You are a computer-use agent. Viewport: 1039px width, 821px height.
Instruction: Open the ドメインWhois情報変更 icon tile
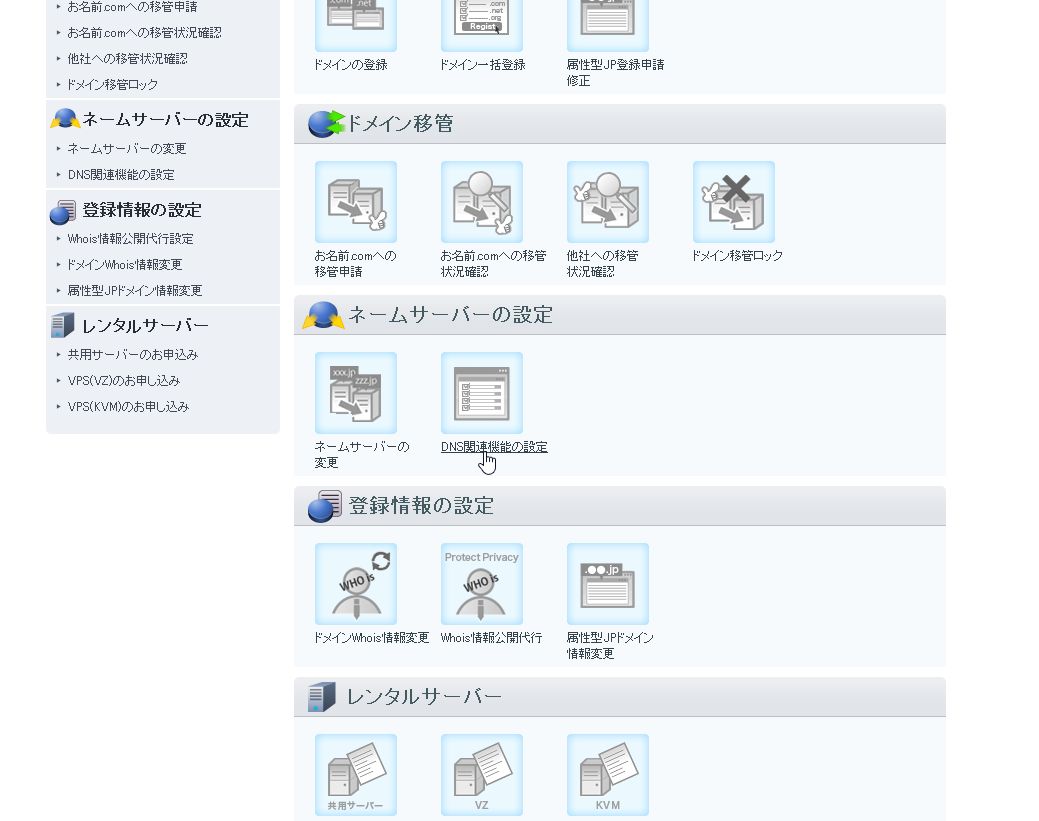pyautogui.click(x=356, y=584)
